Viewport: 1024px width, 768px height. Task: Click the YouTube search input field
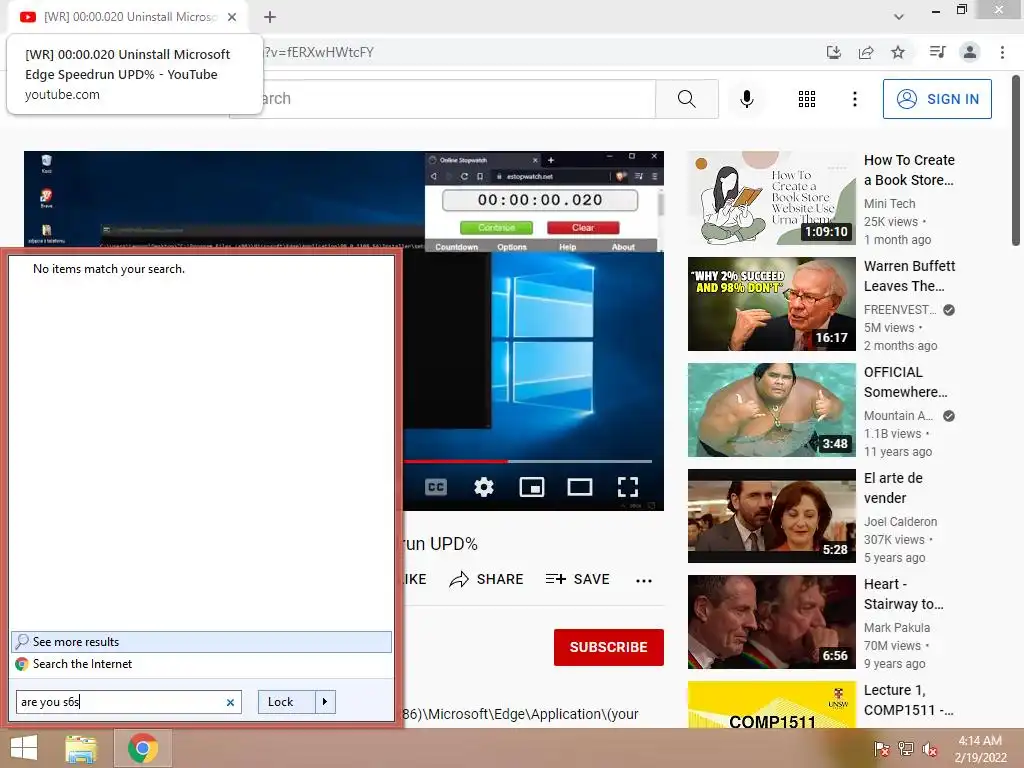[x=442, y=99]
